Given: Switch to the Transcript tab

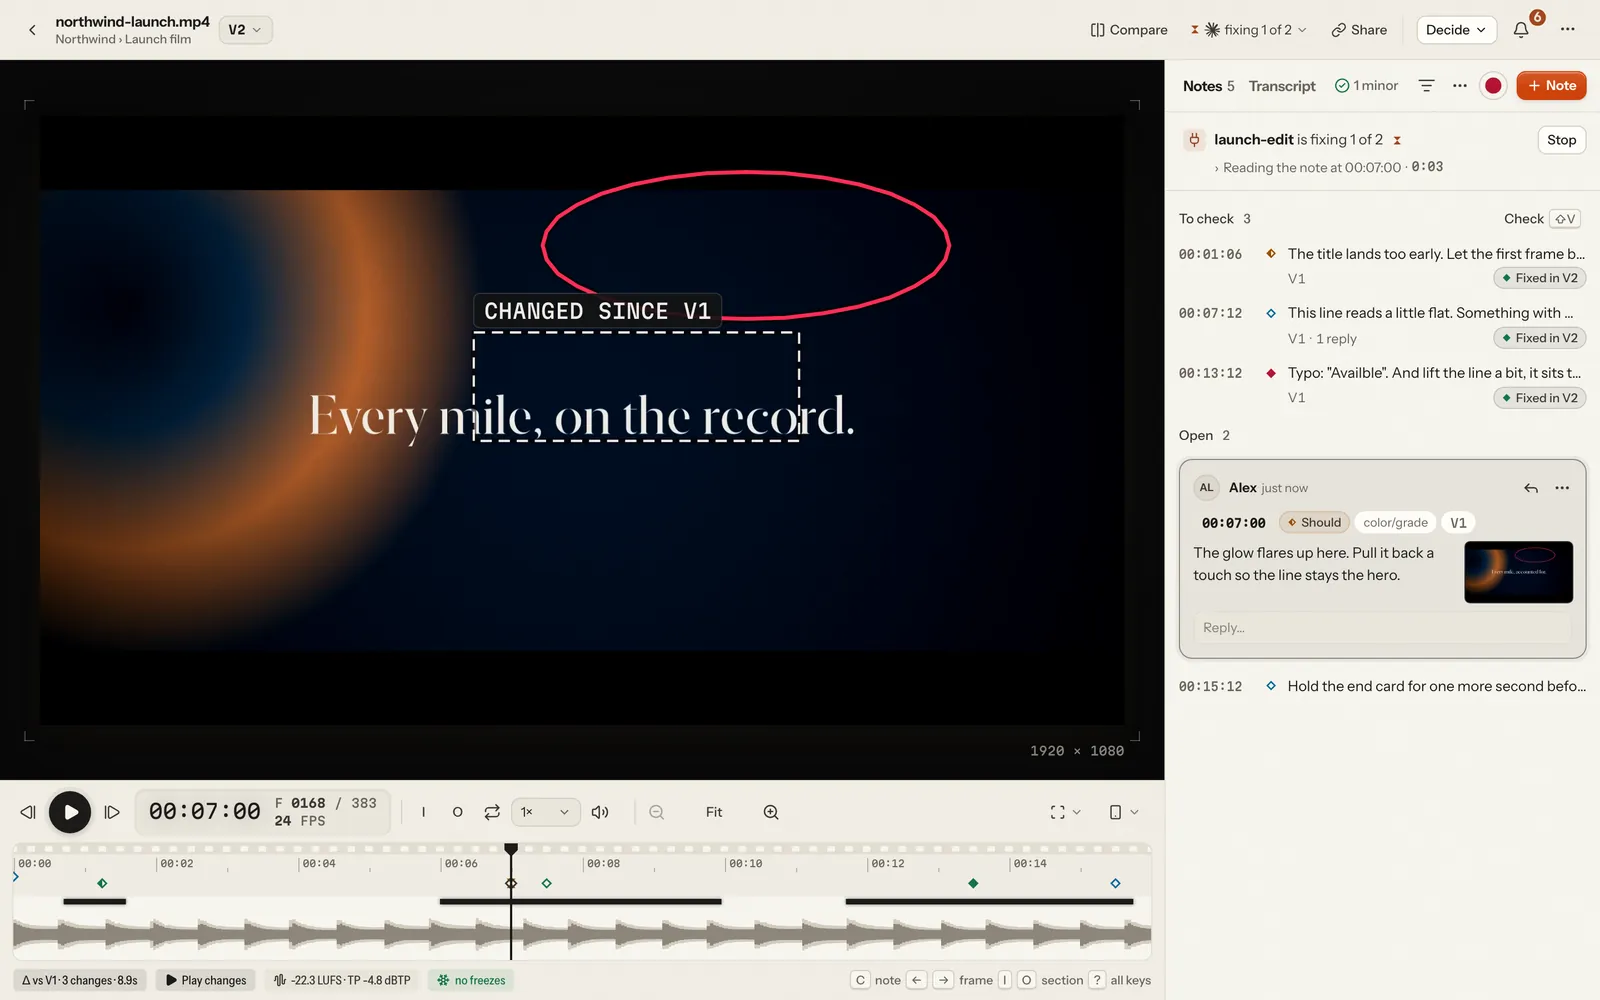Looking at the screenshot, I should pos(1282,86).
